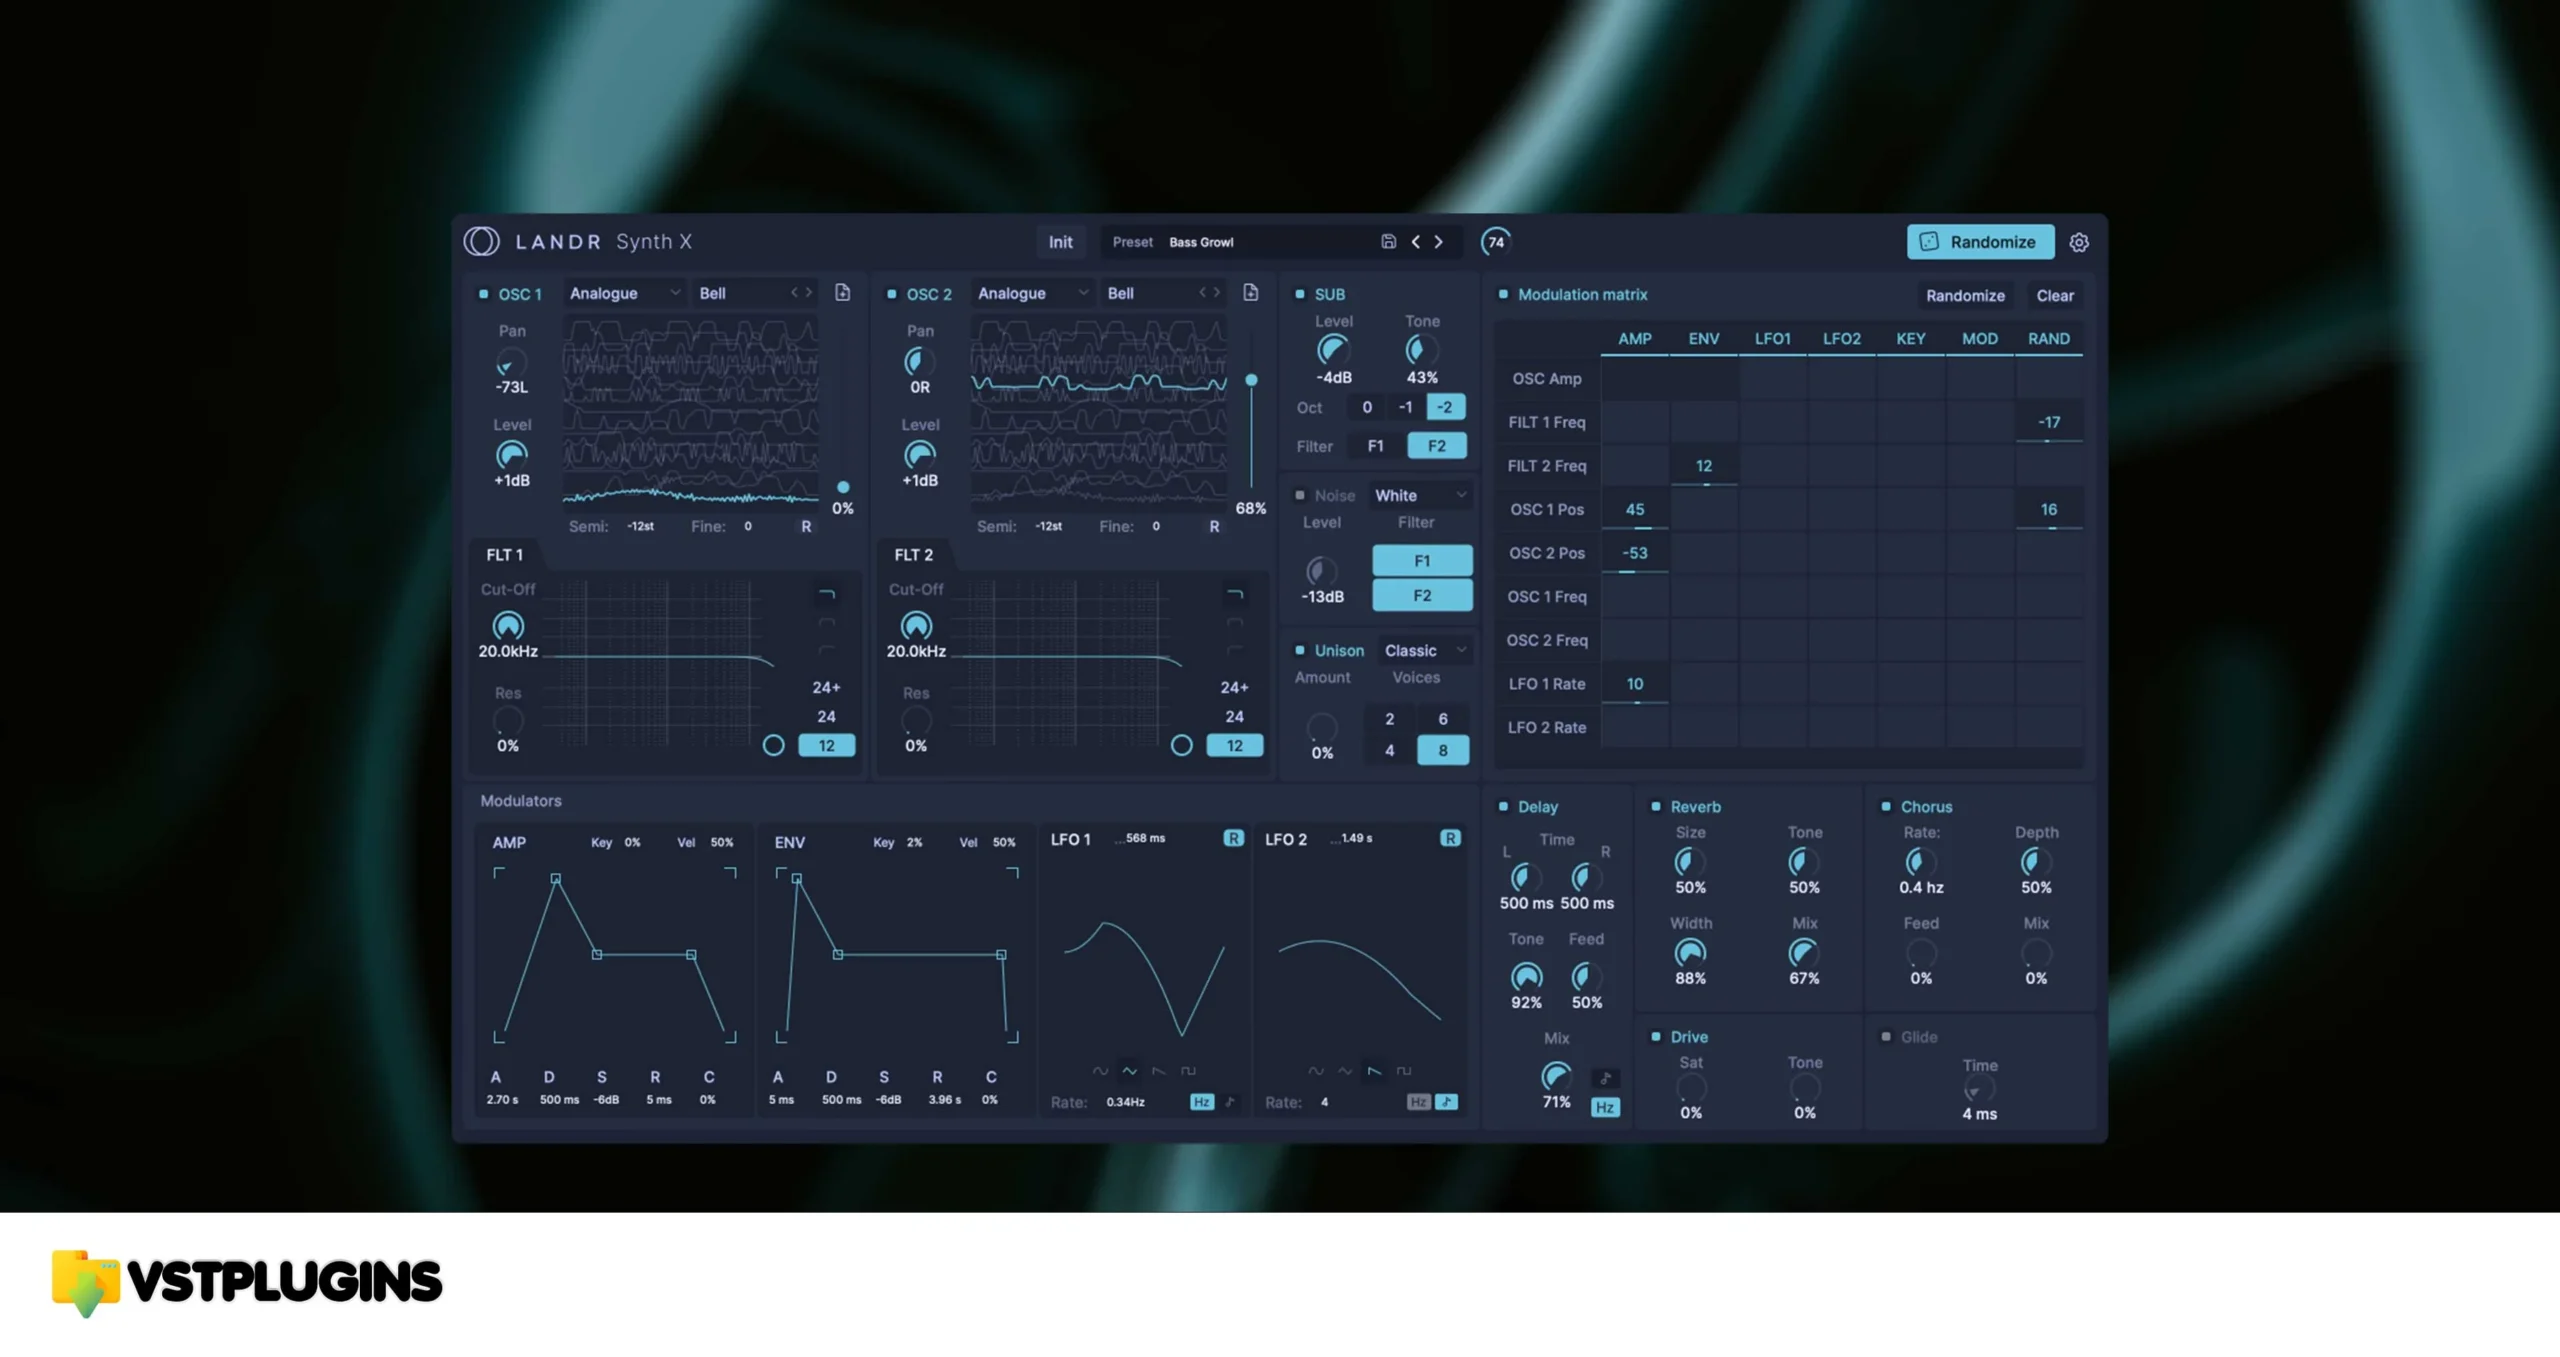Save preset with the disk icon

[x=1388, y=242]
